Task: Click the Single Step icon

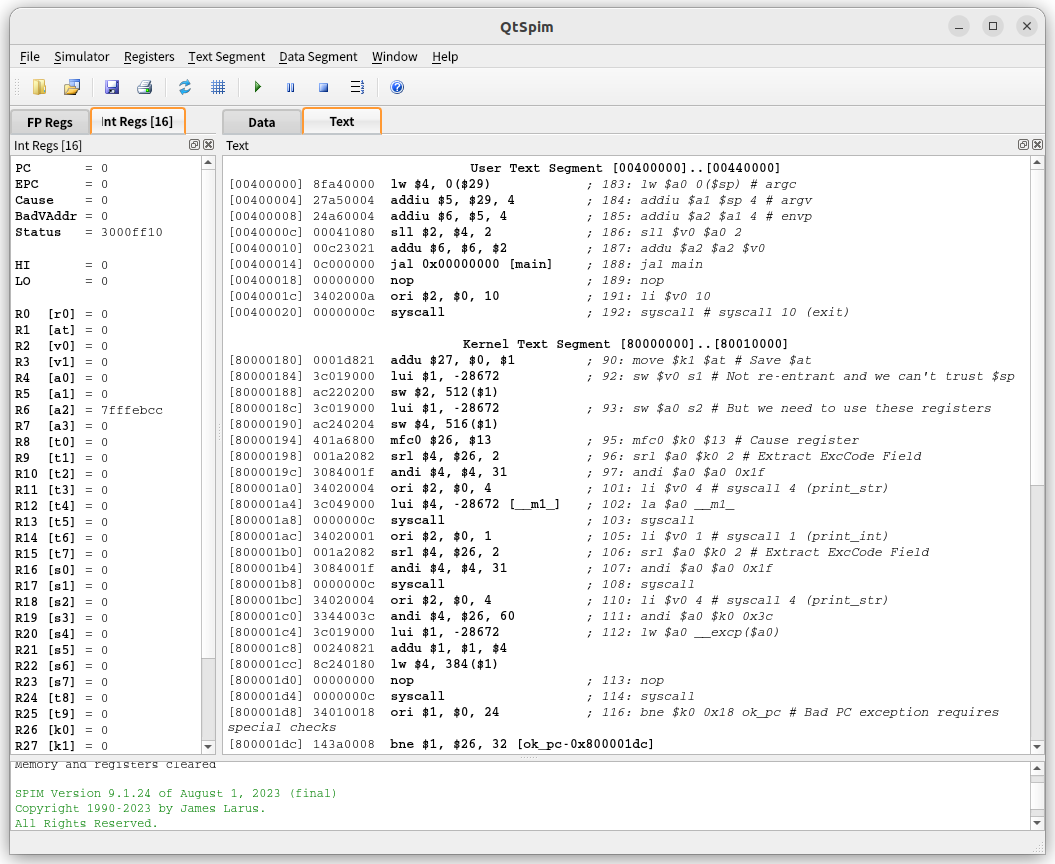Action: (x=357, y=87)
